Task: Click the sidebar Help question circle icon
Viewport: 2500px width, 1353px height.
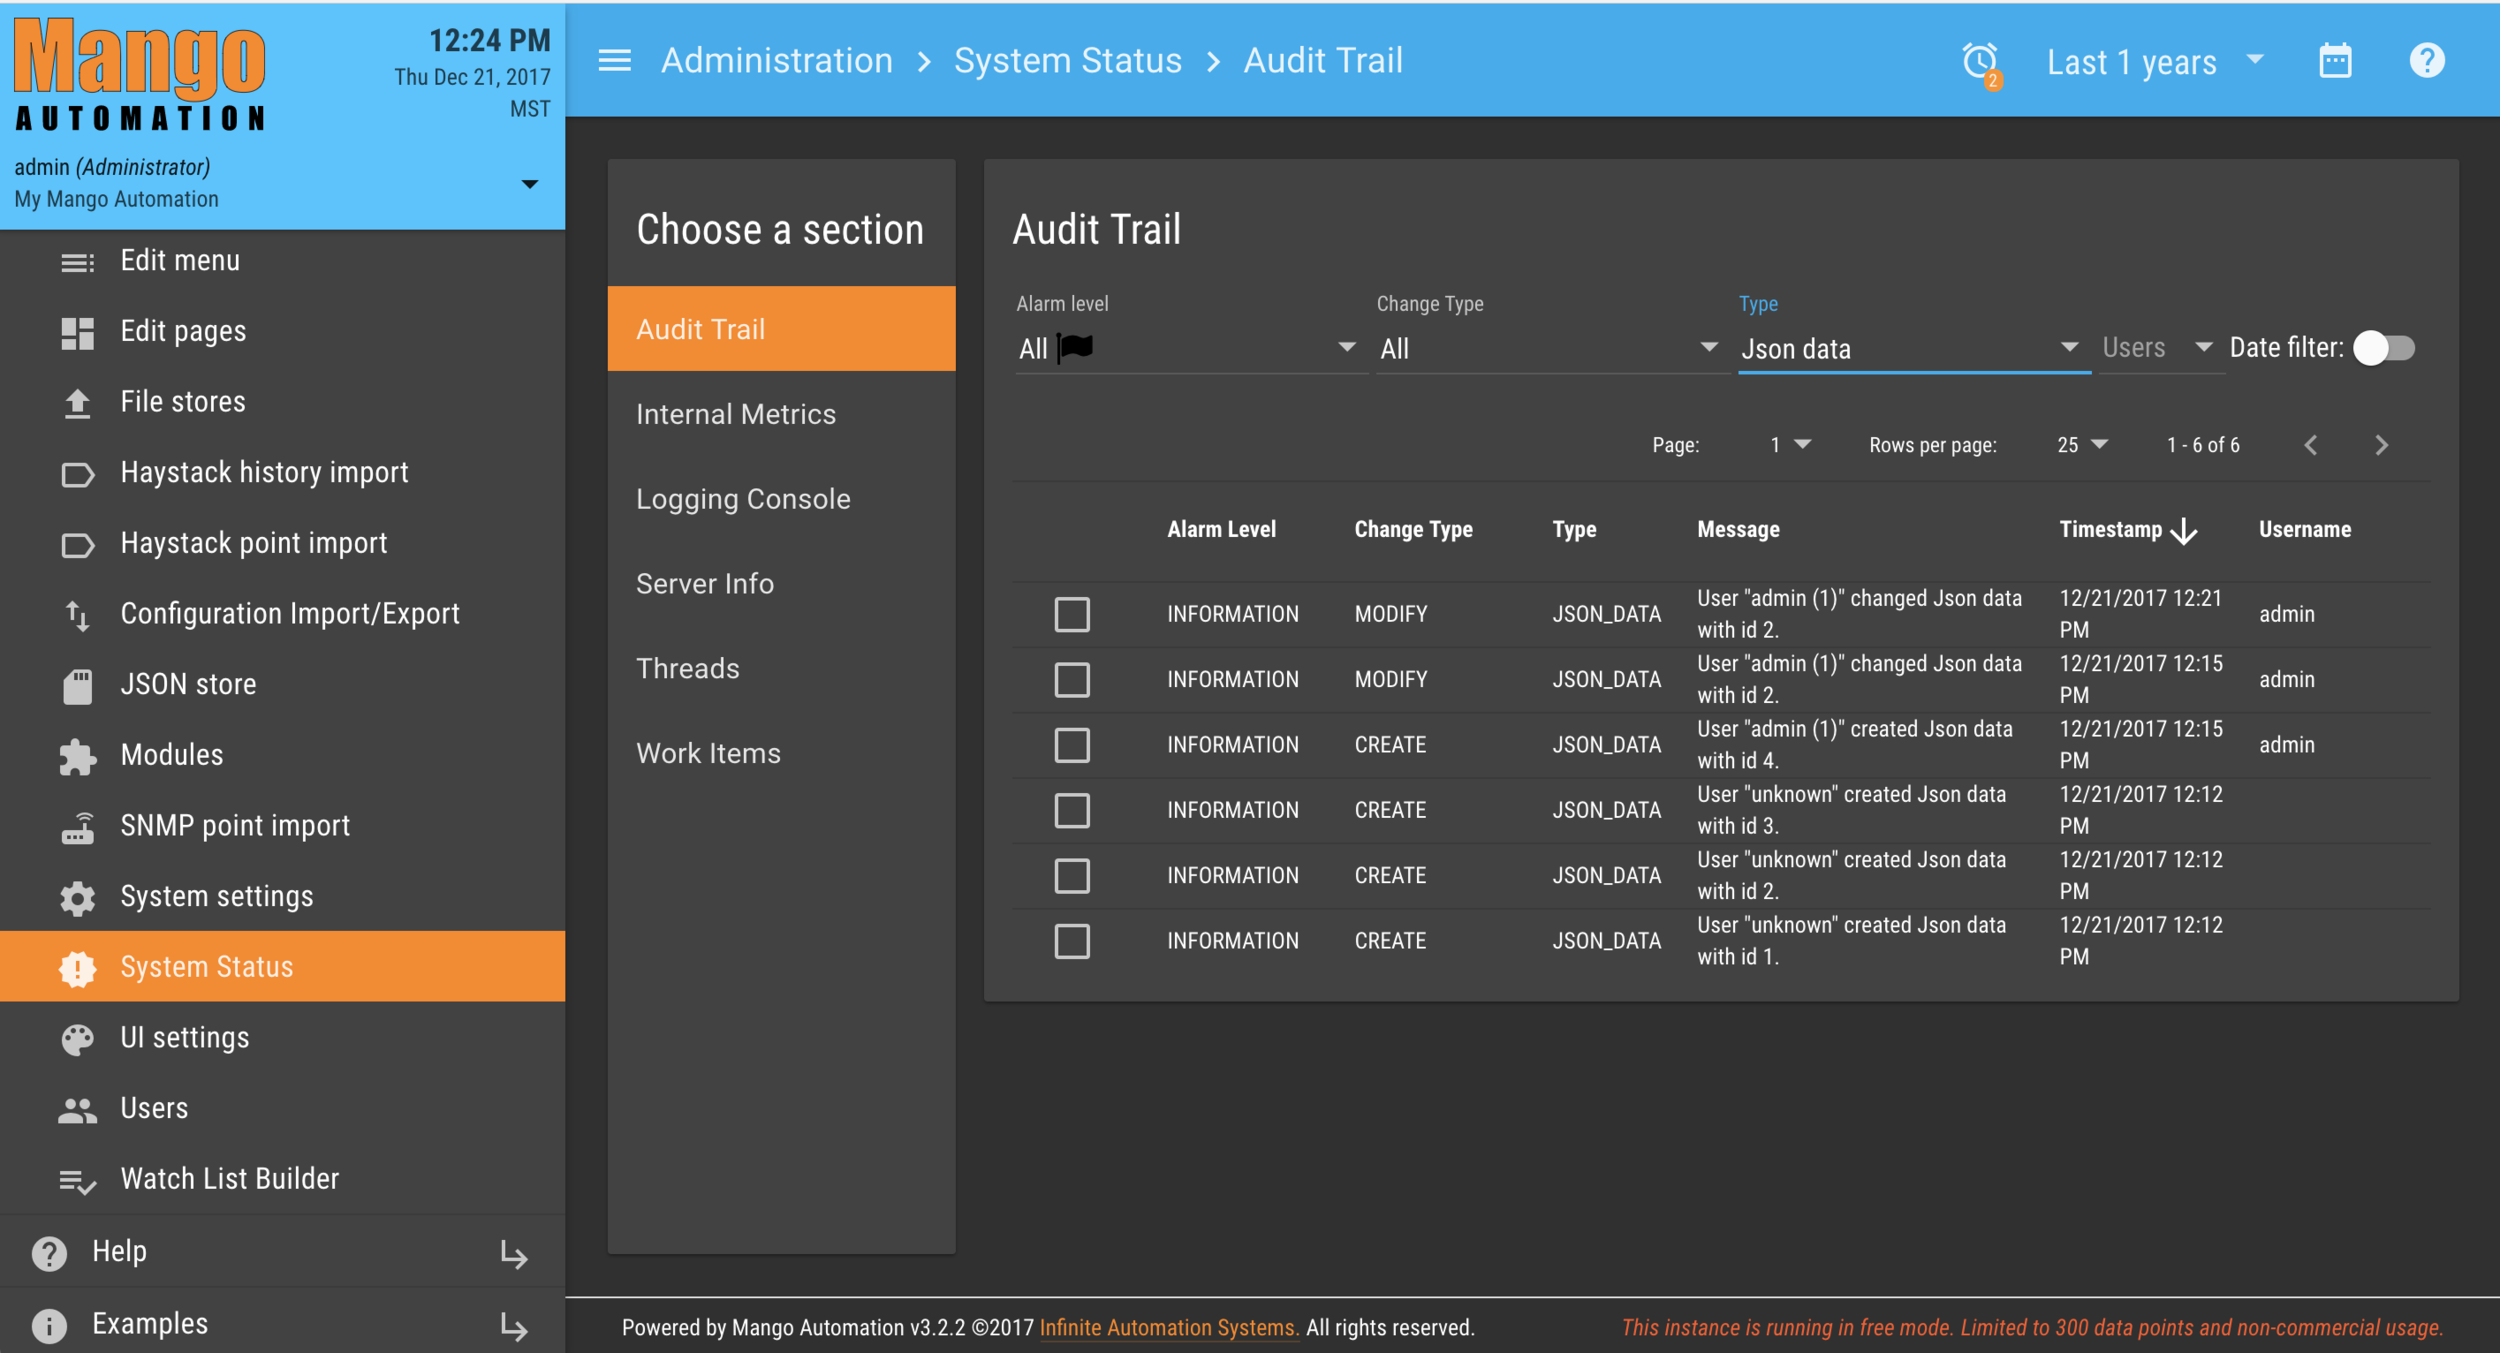Action: (x=49, y=1253)
